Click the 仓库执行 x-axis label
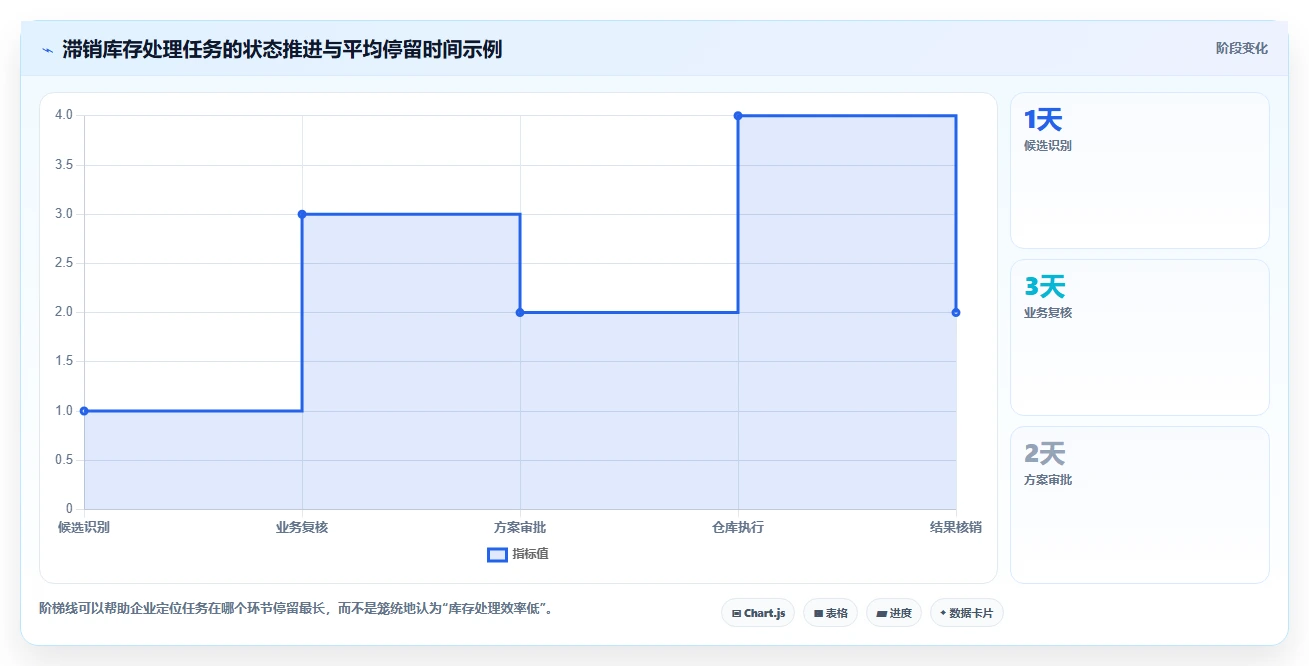The height and width of the screenshot is (666, 1309). point(738,528)
